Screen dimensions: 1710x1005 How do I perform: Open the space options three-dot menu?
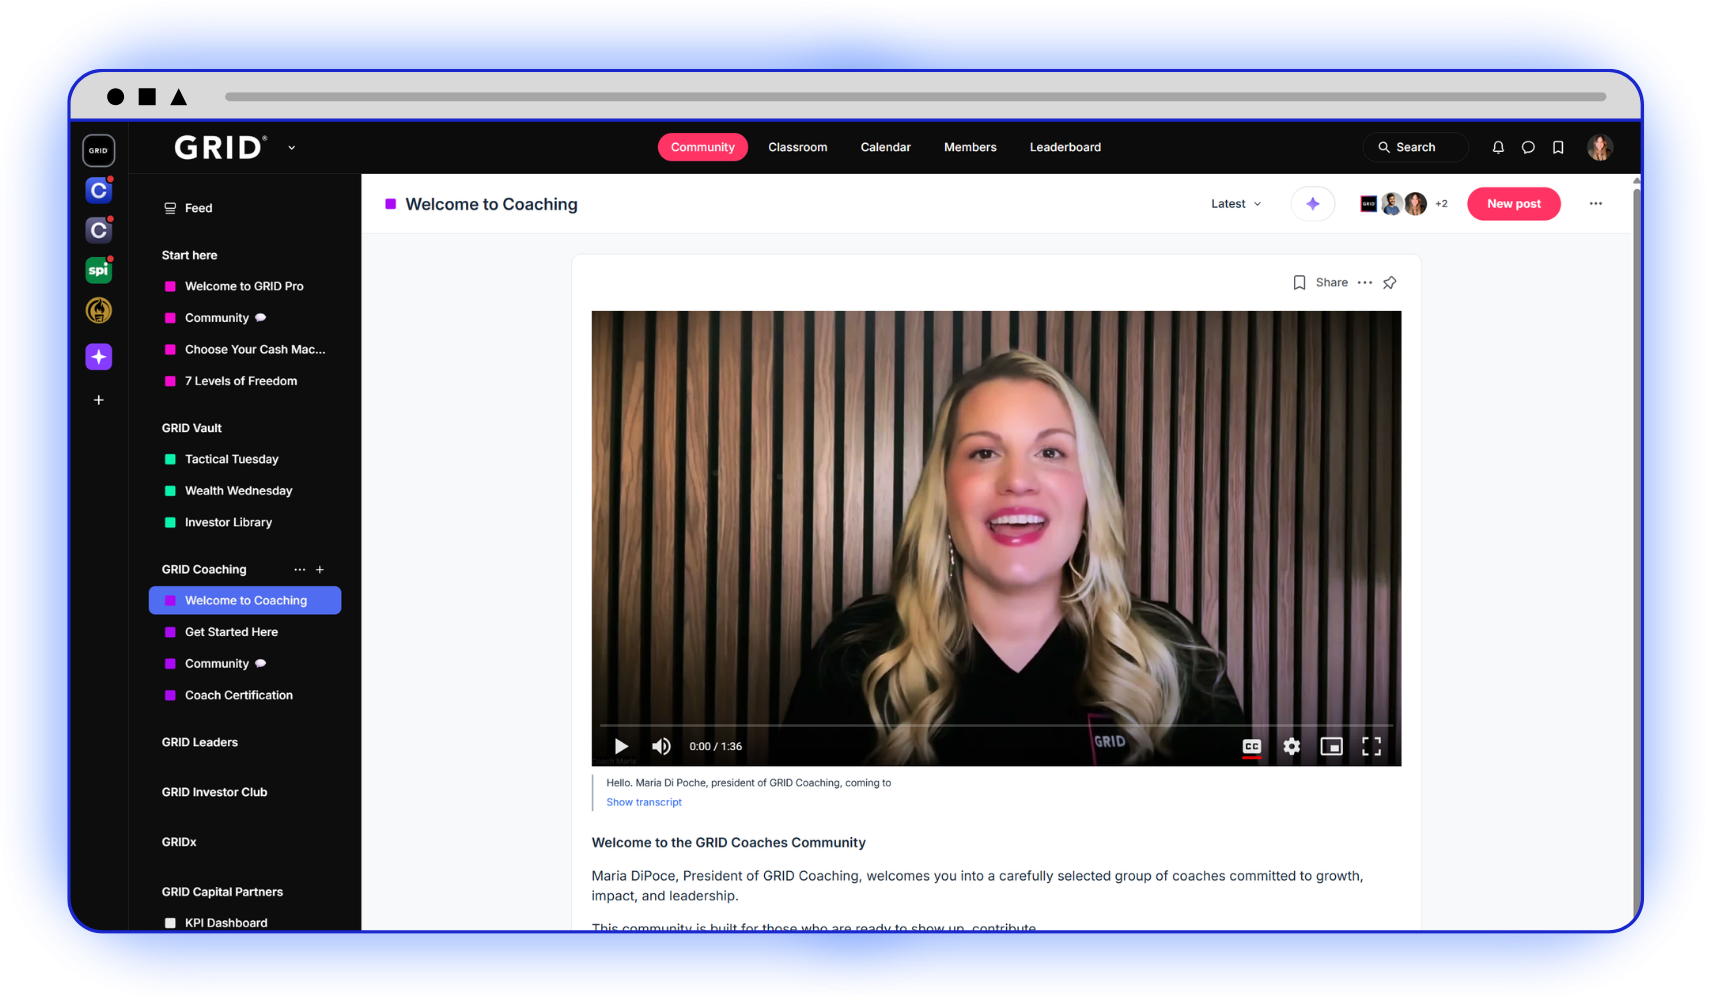[1596, 204]
